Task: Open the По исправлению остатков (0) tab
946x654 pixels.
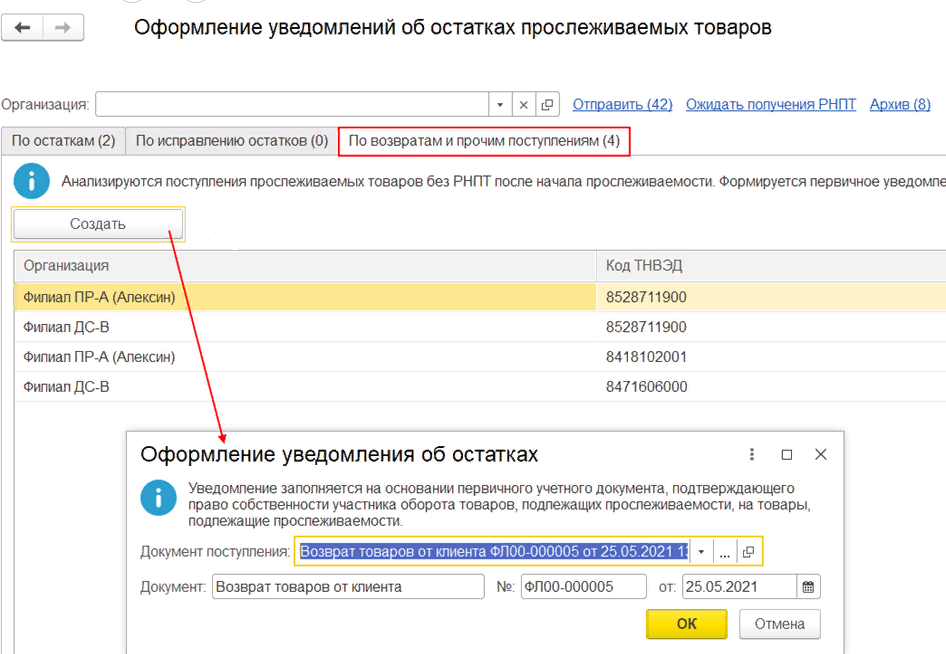Action: [x=231, y=141]
